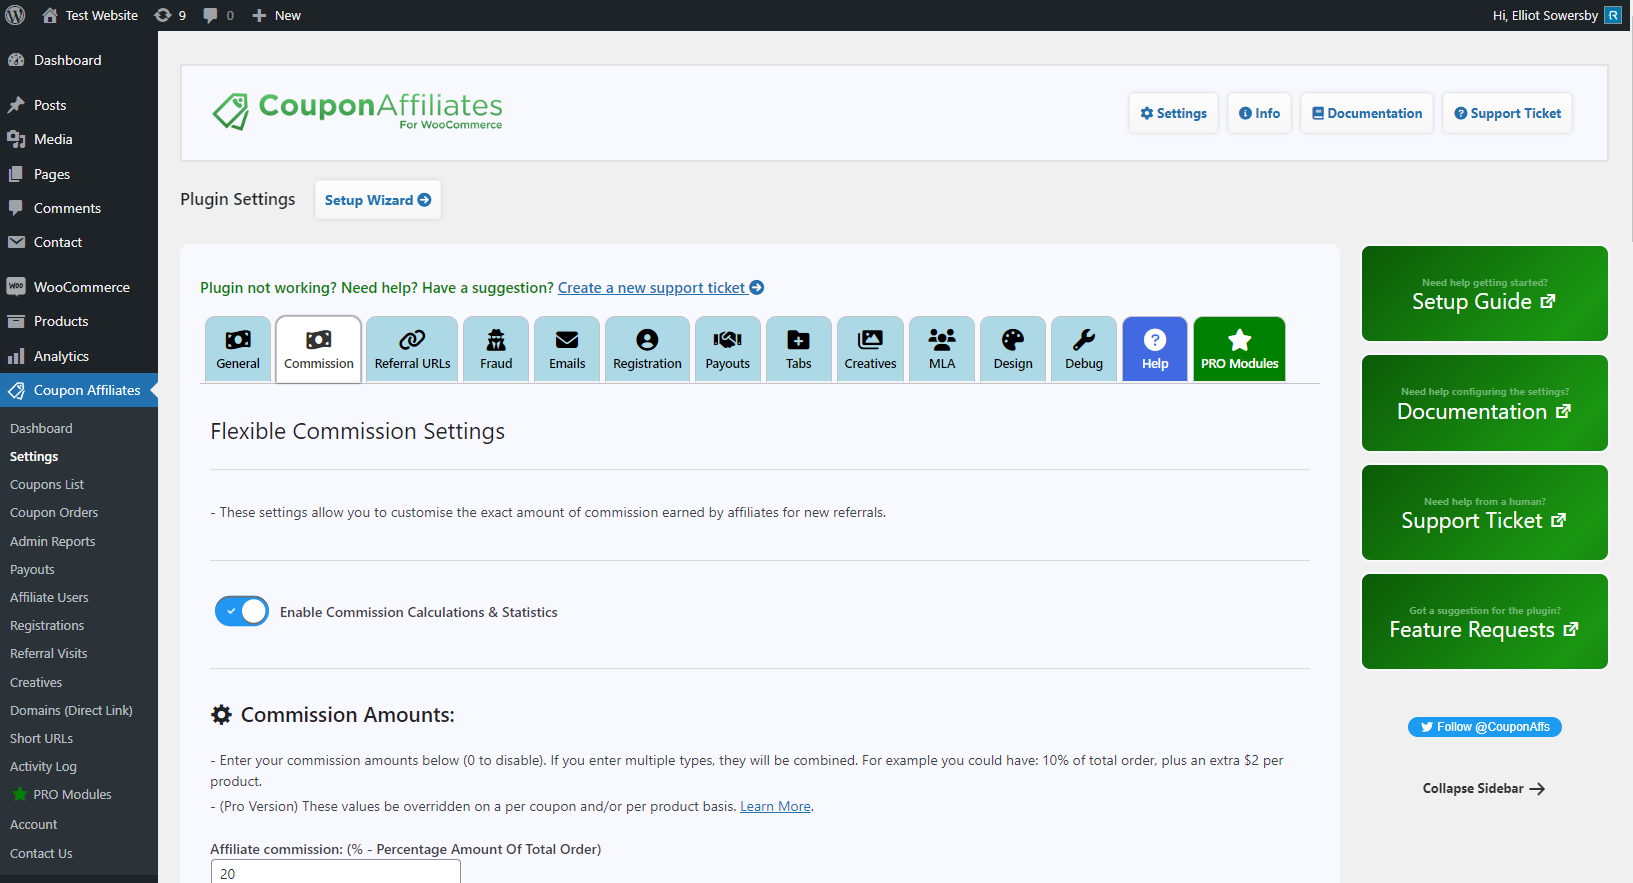
Task: Open Dashboard in WordPress admin menu
Action: (x=79, y=60)
